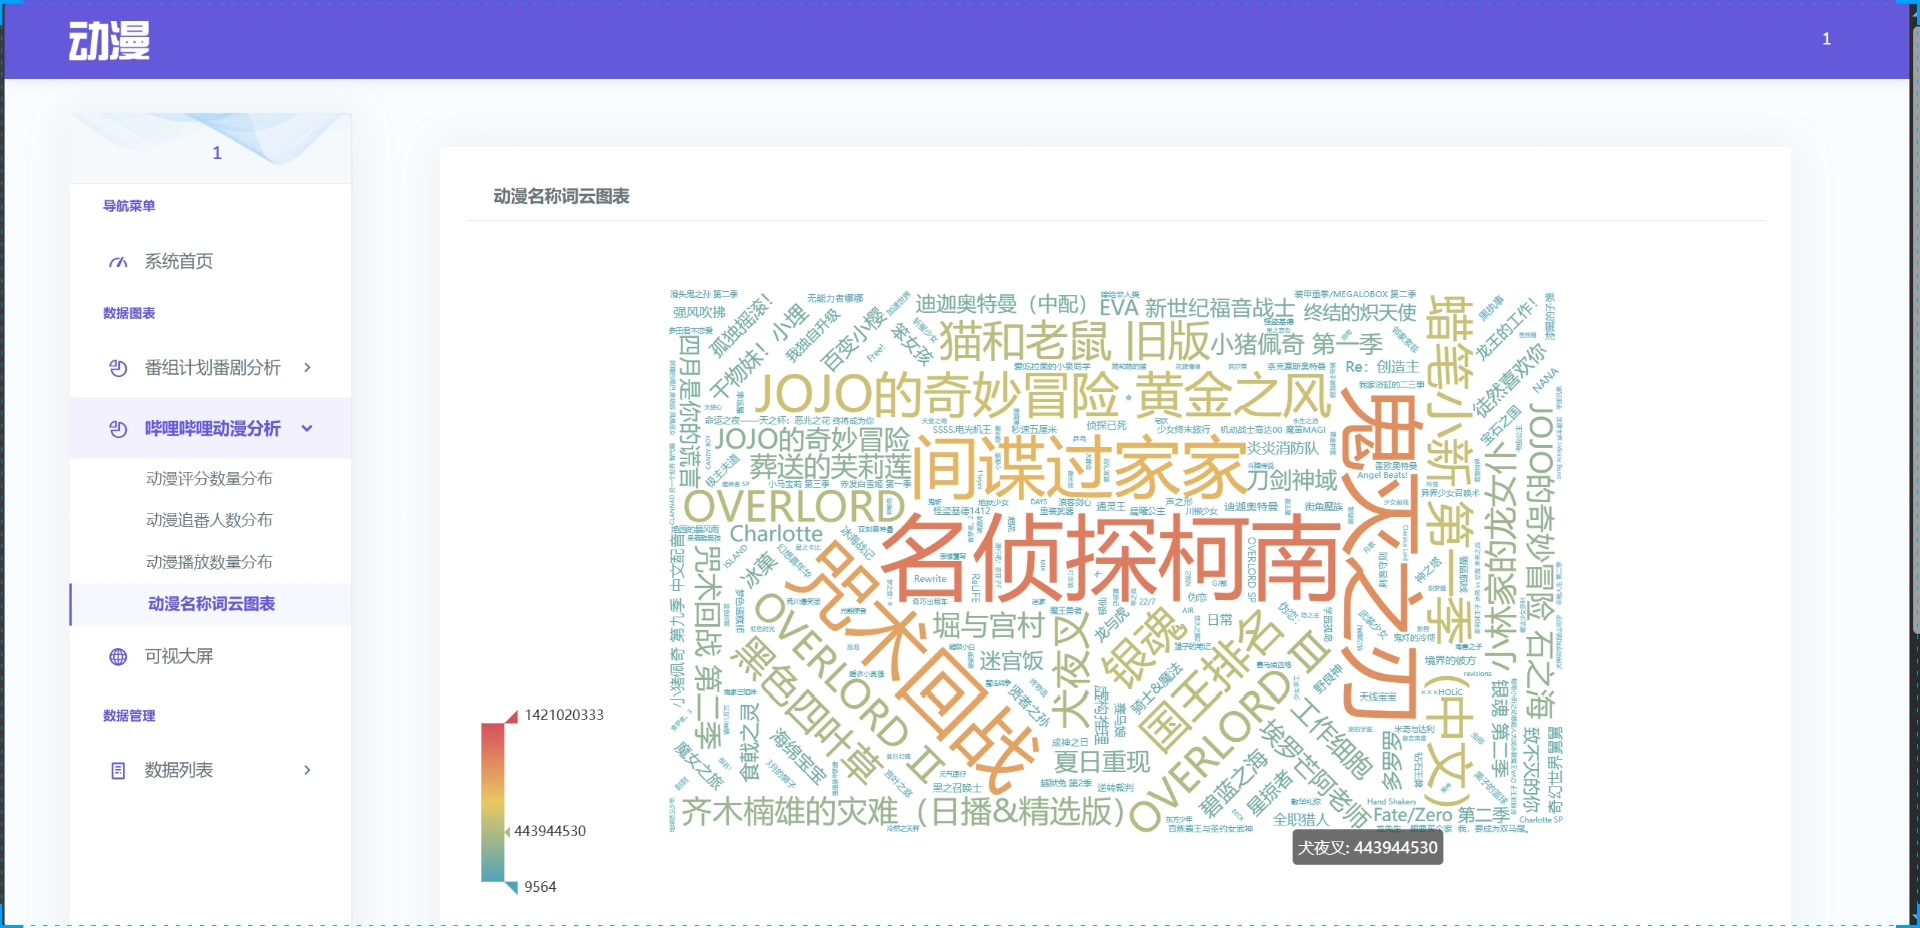The image size is (1920, 928).
Task: Click the 动漫 logo in the header
Action: click(x=109, y=41)
